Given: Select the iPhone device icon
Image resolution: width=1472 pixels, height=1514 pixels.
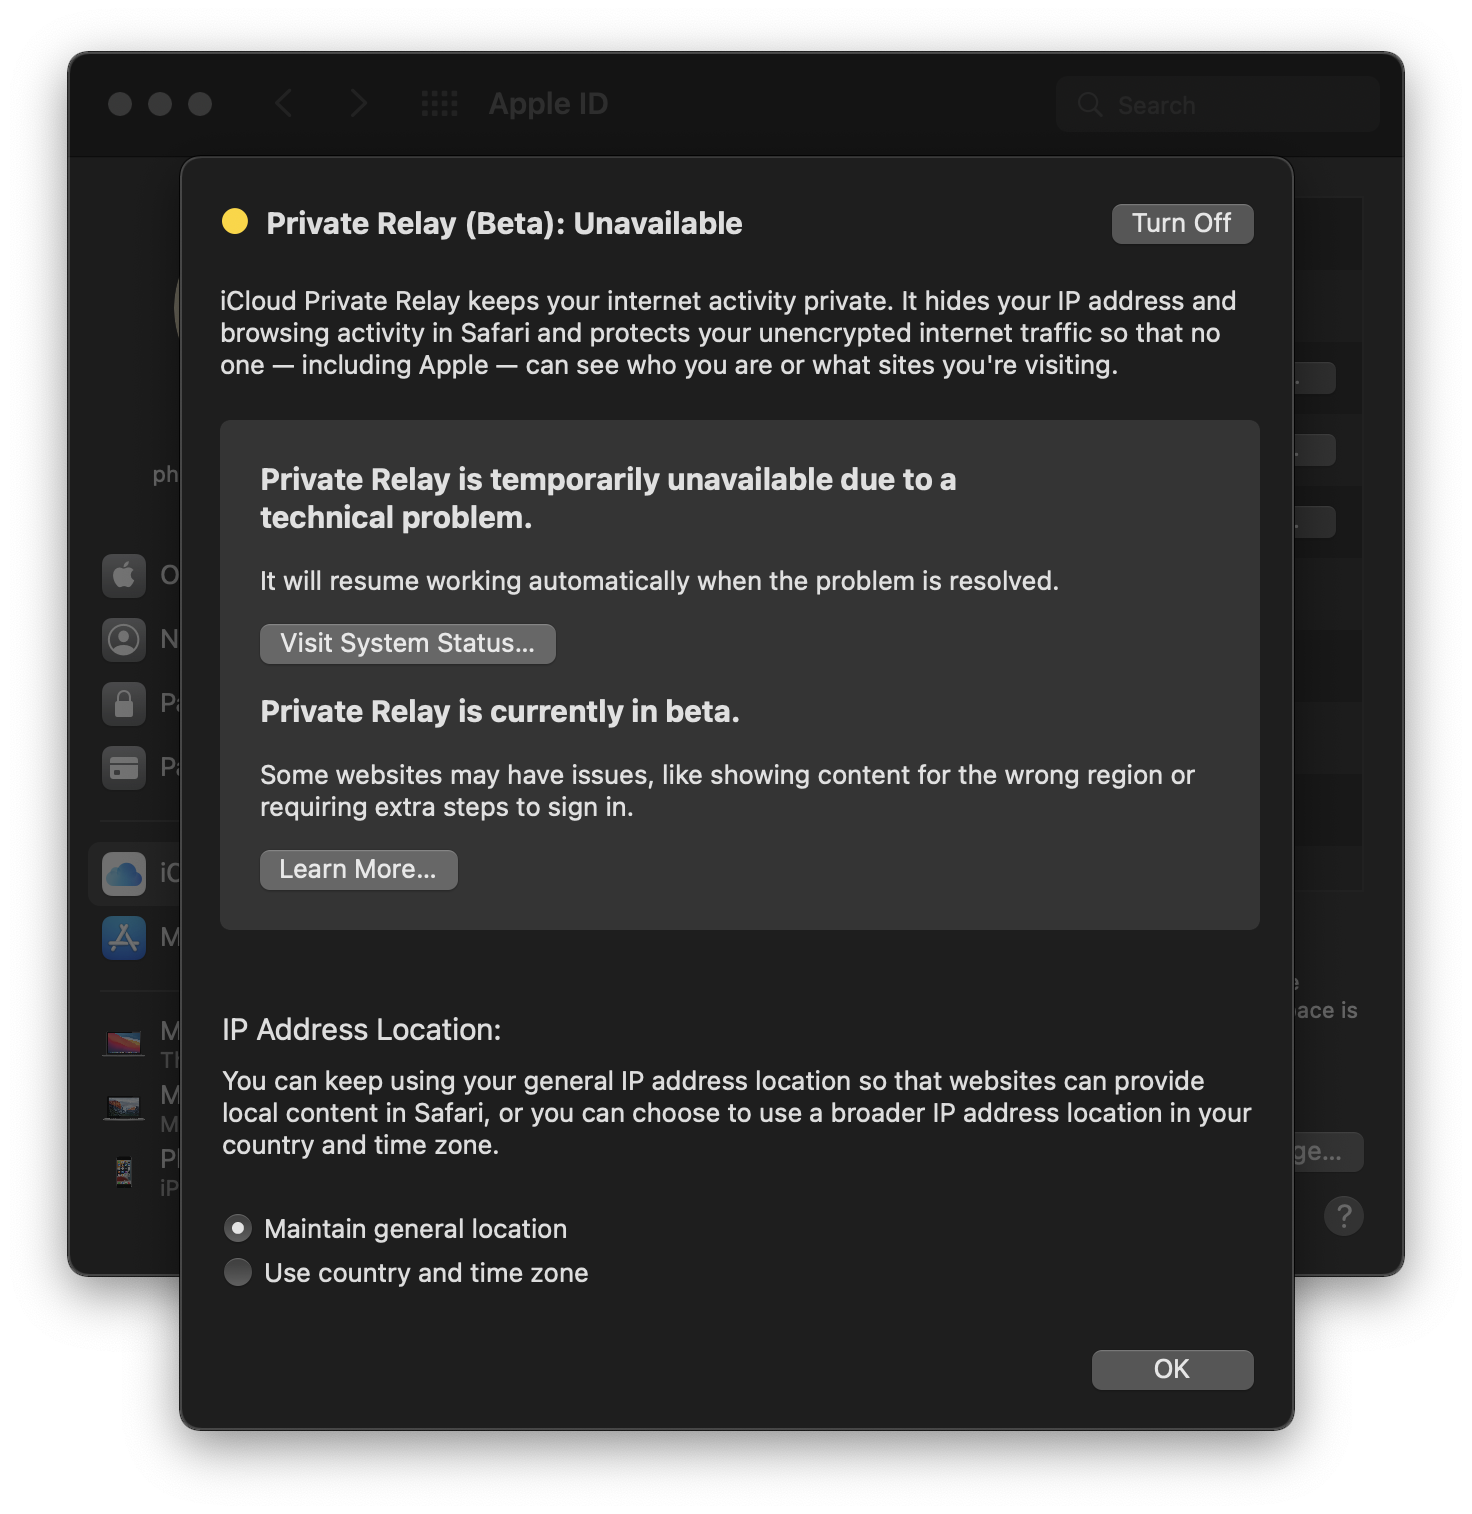Looking at the screenshot, I should click(x=124, y=1171).
